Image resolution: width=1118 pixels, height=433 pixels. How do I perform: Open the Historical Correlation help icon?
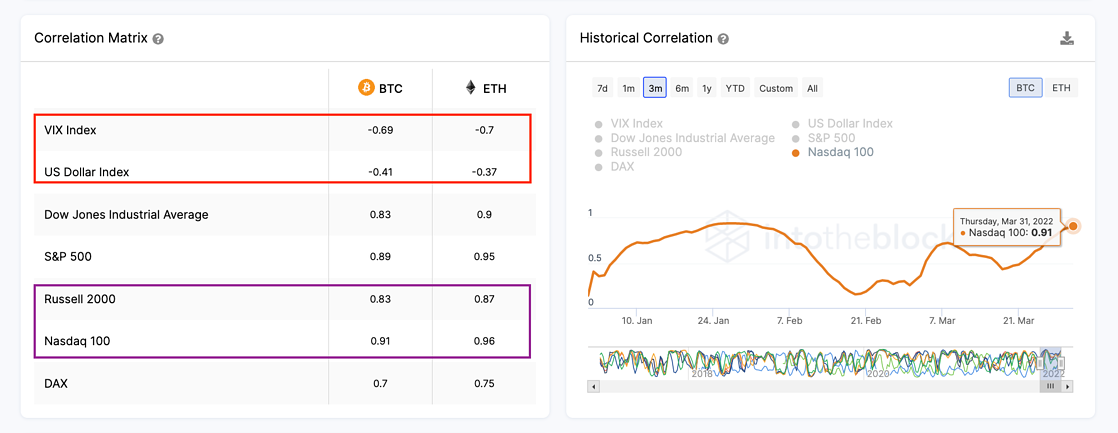pyautogui.click(x=723, y=39)
